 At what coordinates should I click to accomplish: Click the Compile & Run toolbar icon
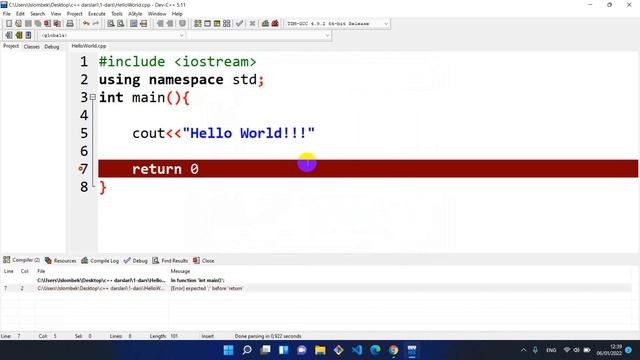tap(217, 24)
